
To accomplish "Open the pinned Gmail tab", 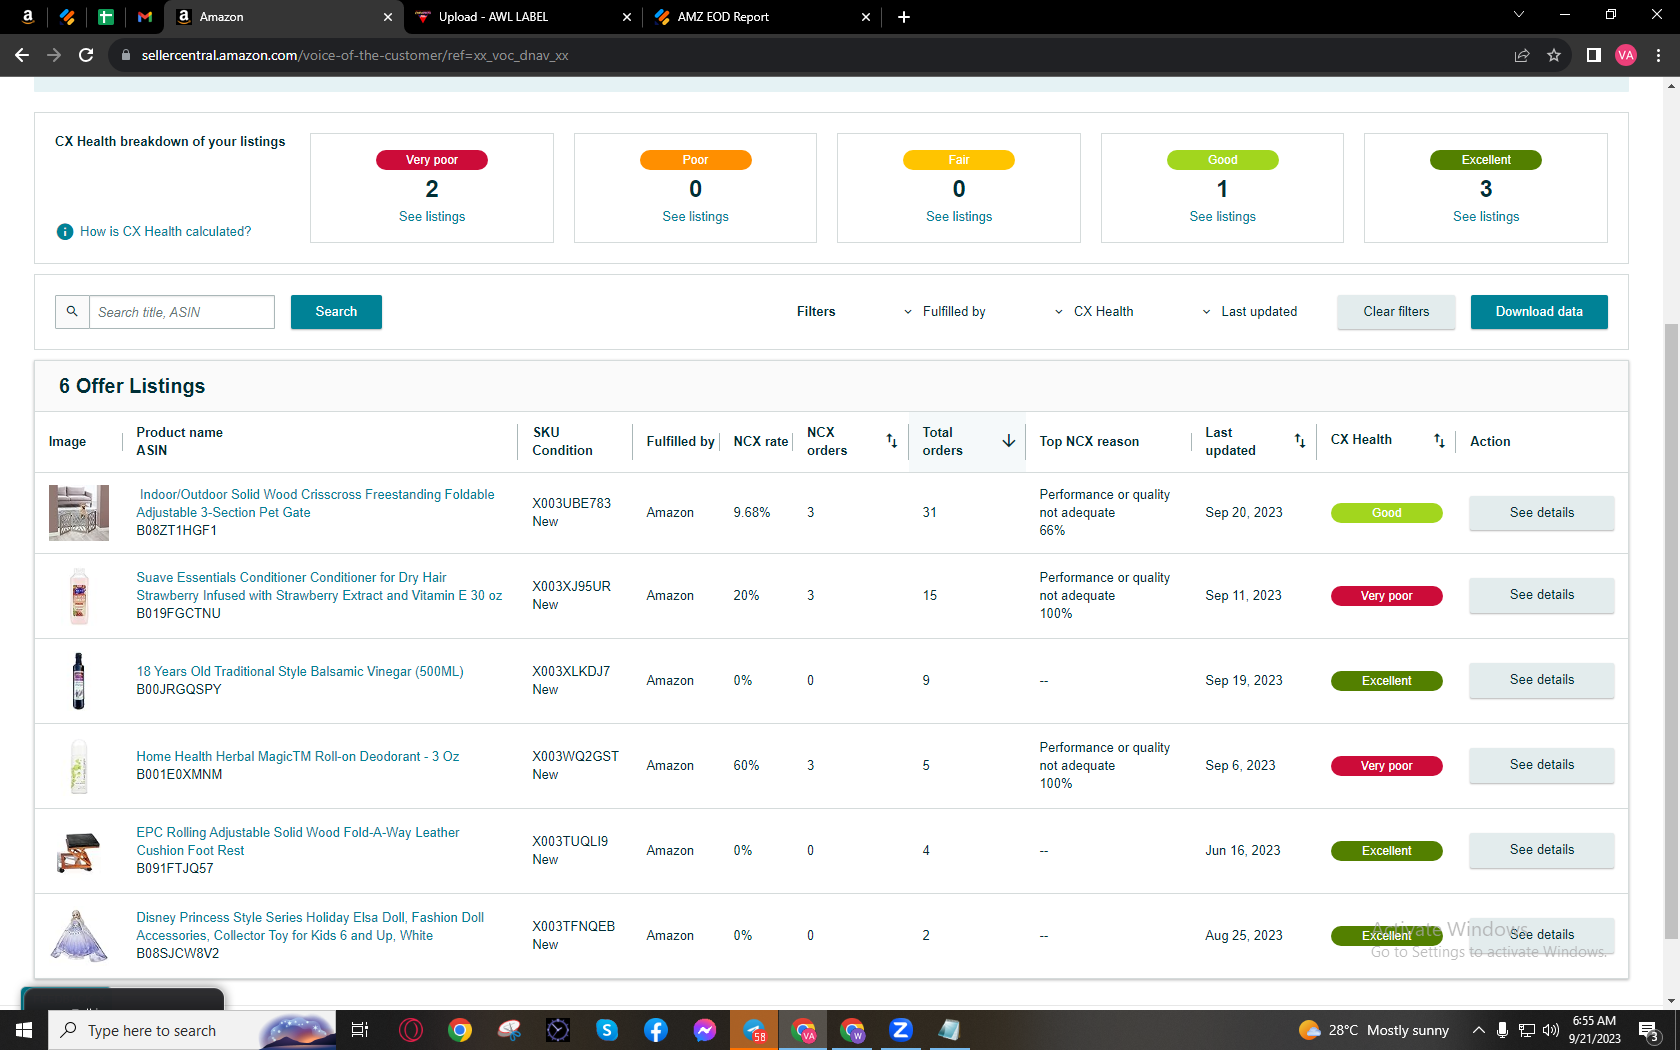I will click(x=145, y=17).
